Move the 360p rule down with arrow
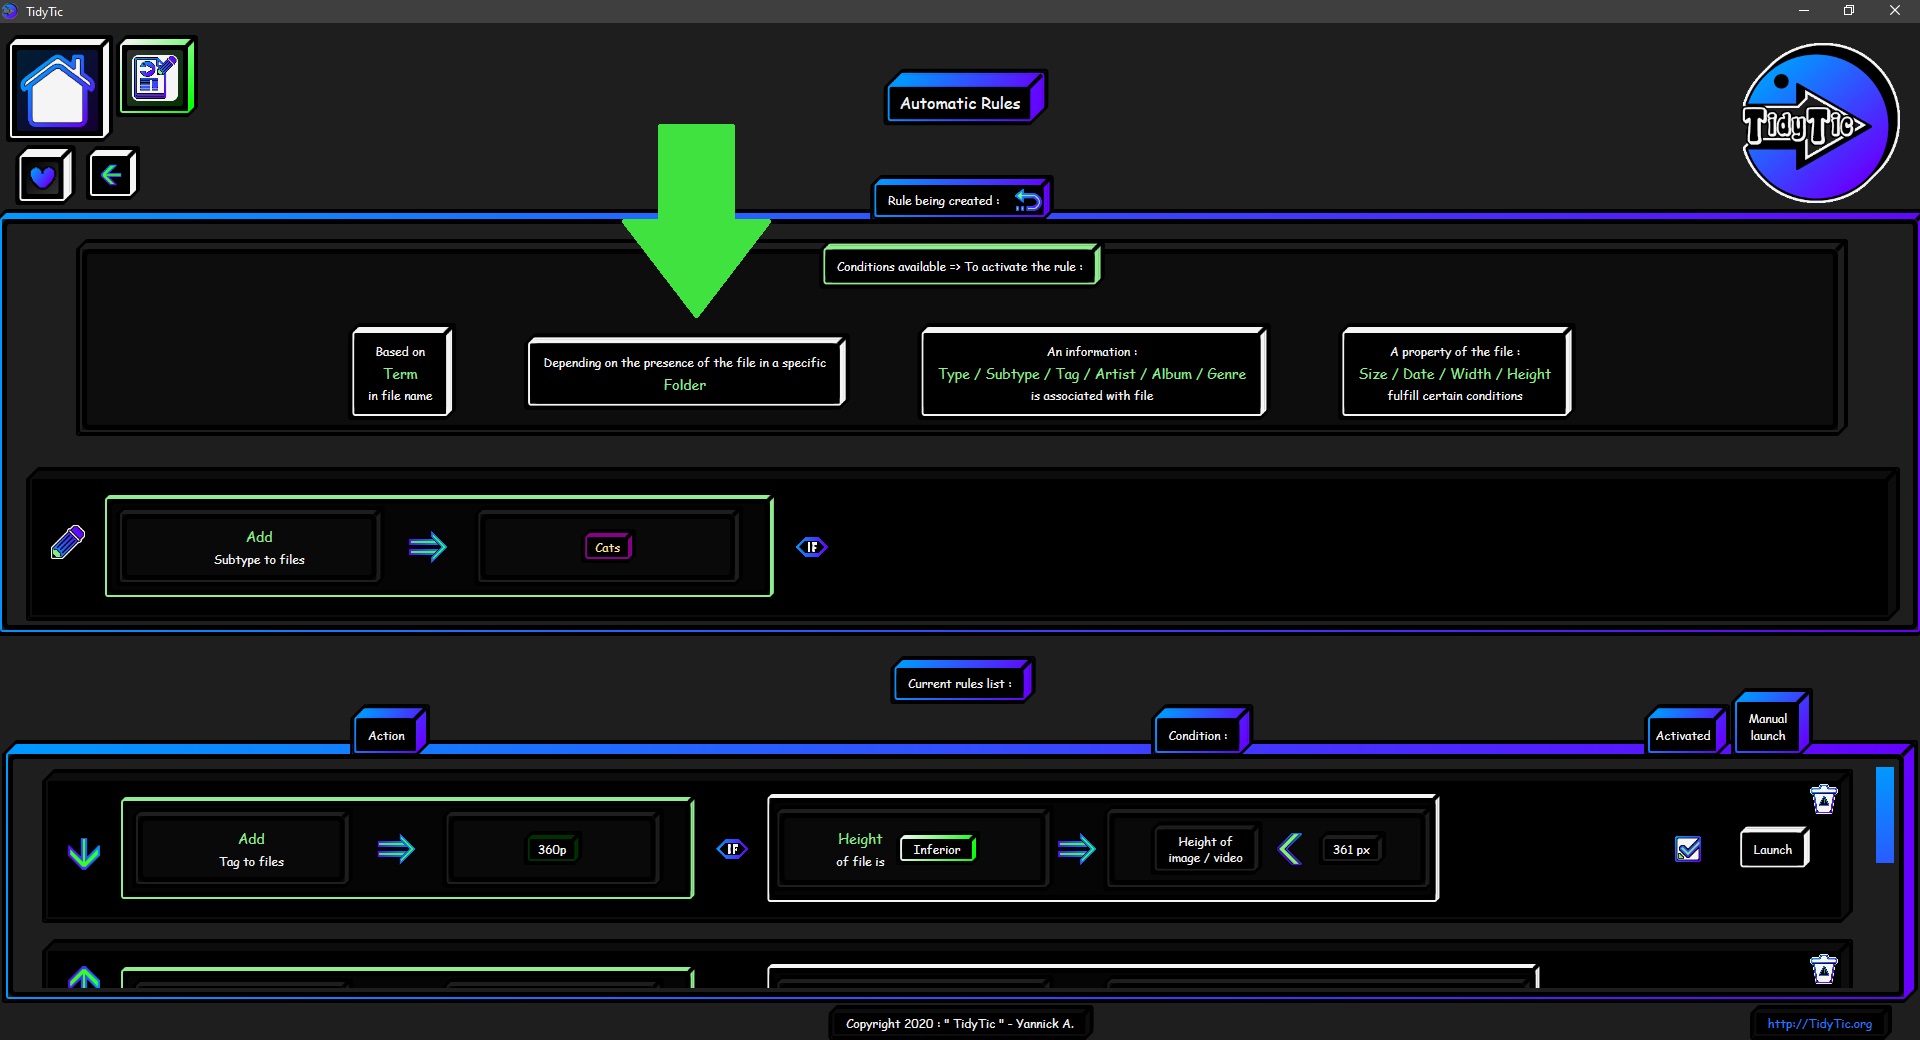 pos(84,853)
